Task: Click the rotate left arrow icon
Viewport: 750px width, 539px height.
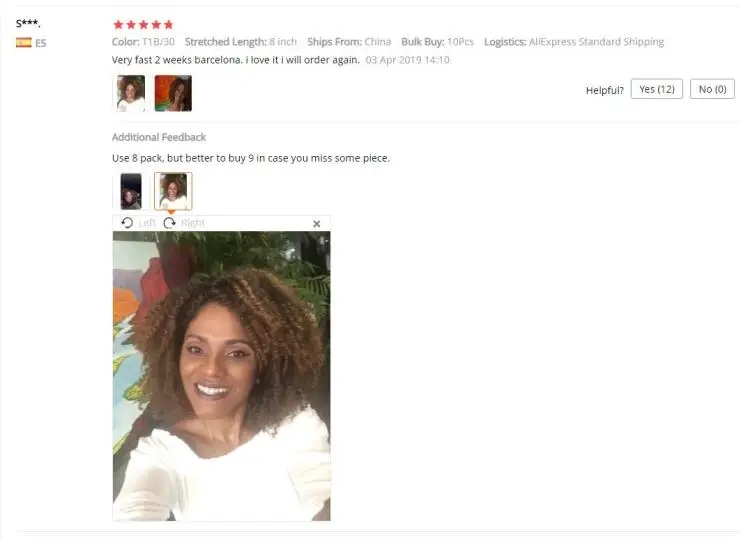Action: (x=127, y=223)
